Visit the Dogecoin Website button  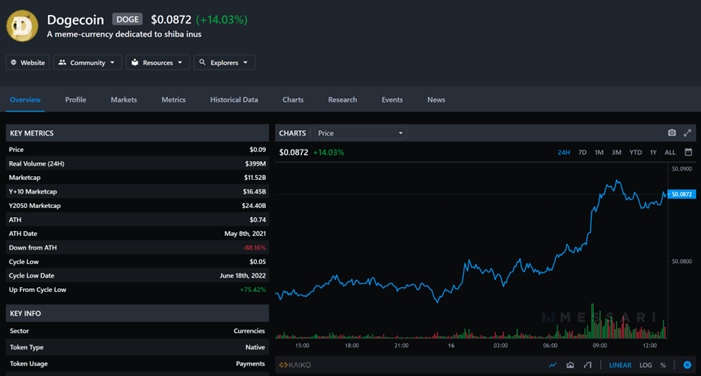pyautogui.click(x=28, y=63)
